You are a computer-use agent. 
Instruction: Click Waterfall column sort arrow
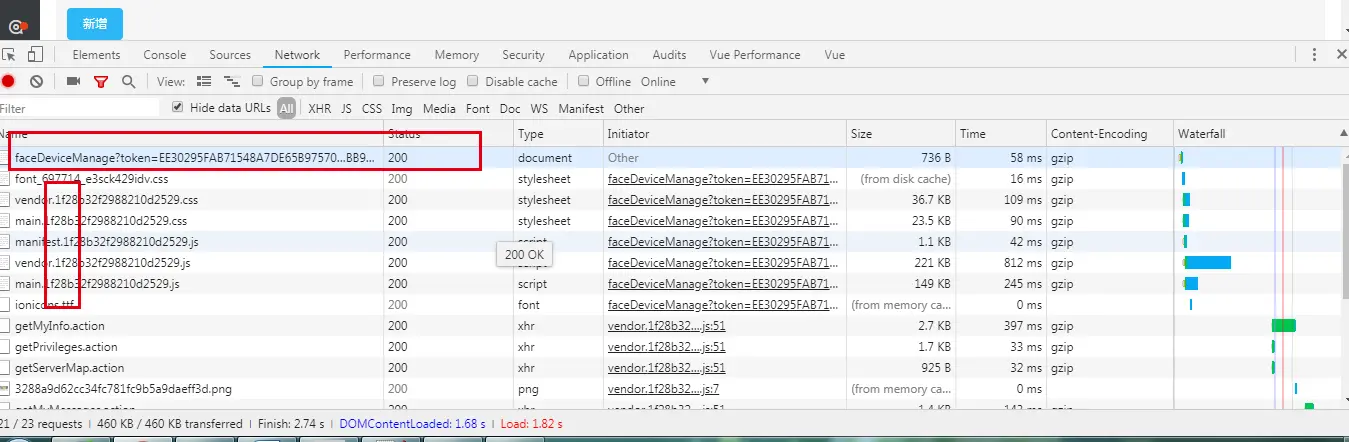point(1342,133)
